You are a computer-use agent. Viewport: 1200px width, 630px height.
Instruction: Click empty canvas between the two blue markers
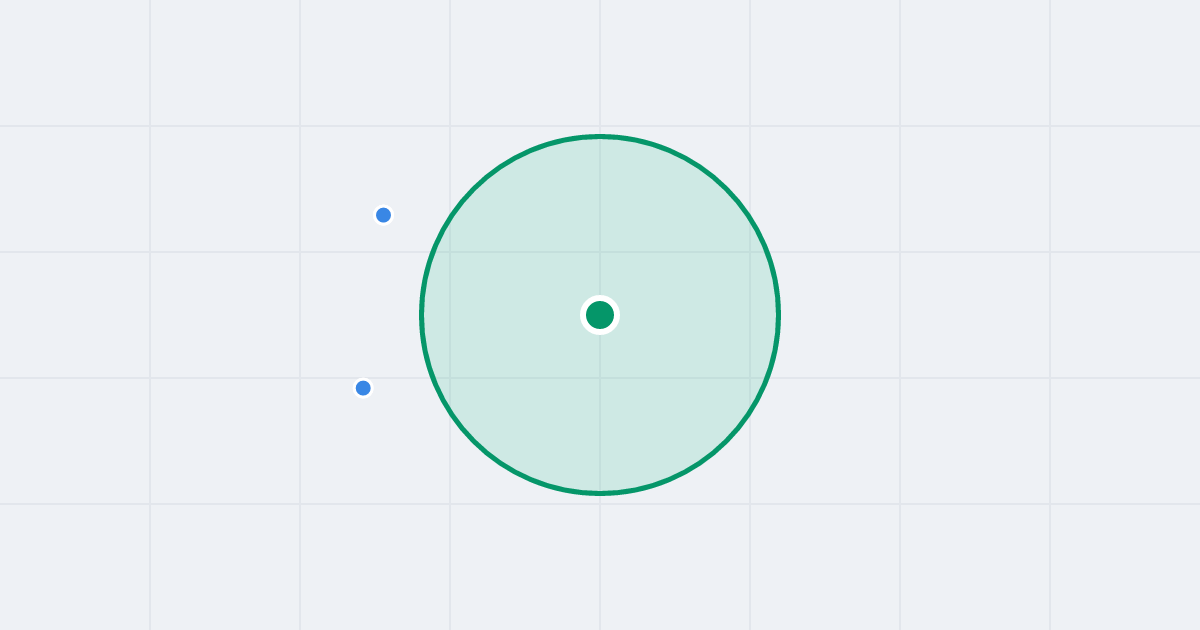(373, 301)
